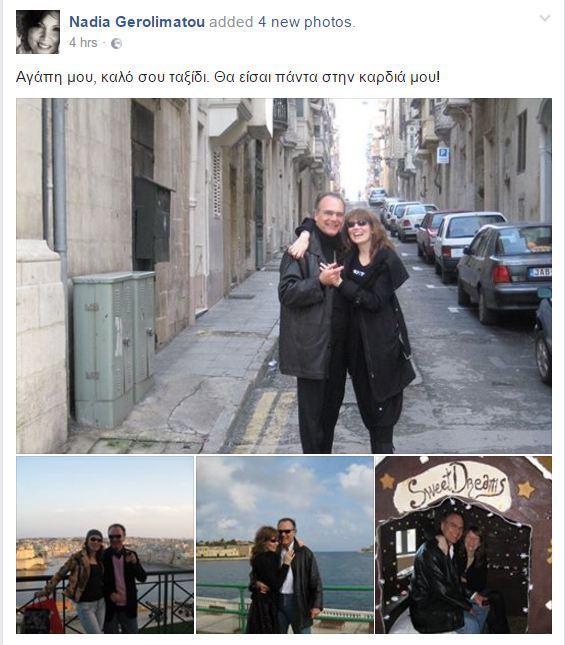Select the Greek post caption text

[x=228, y=77]
